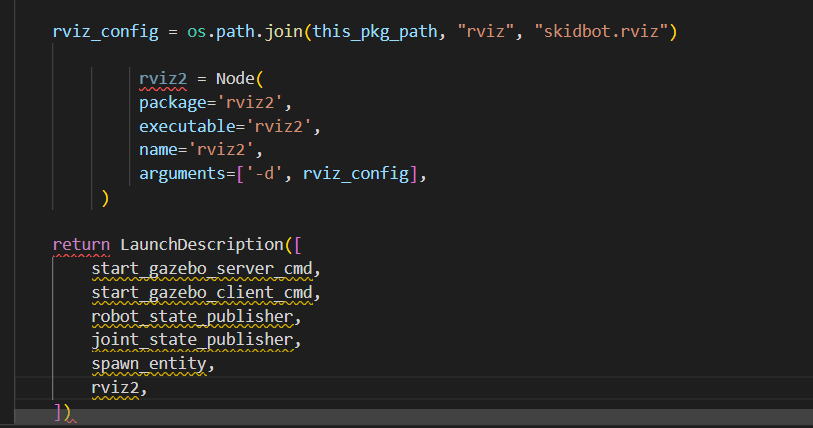Click the package='rviz2' line

tap(215, 103)
